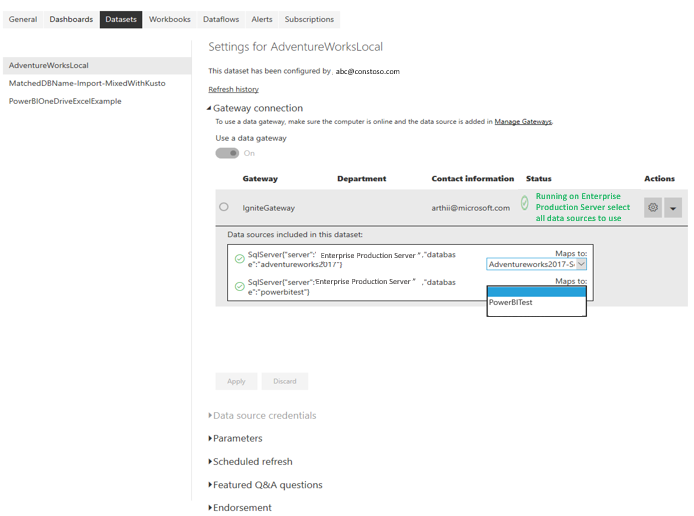
Task: Click the check icon beside adventureworks2017 source
Action: coord(239,259)
